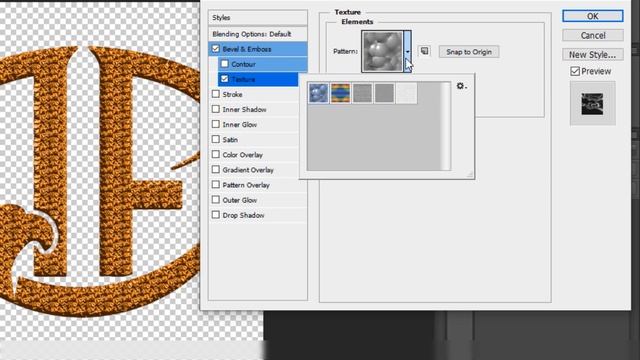The image size is (640, 360).
Task: Enable the Pattern Overlay checkbox
Action: click(x=216, y=185)
